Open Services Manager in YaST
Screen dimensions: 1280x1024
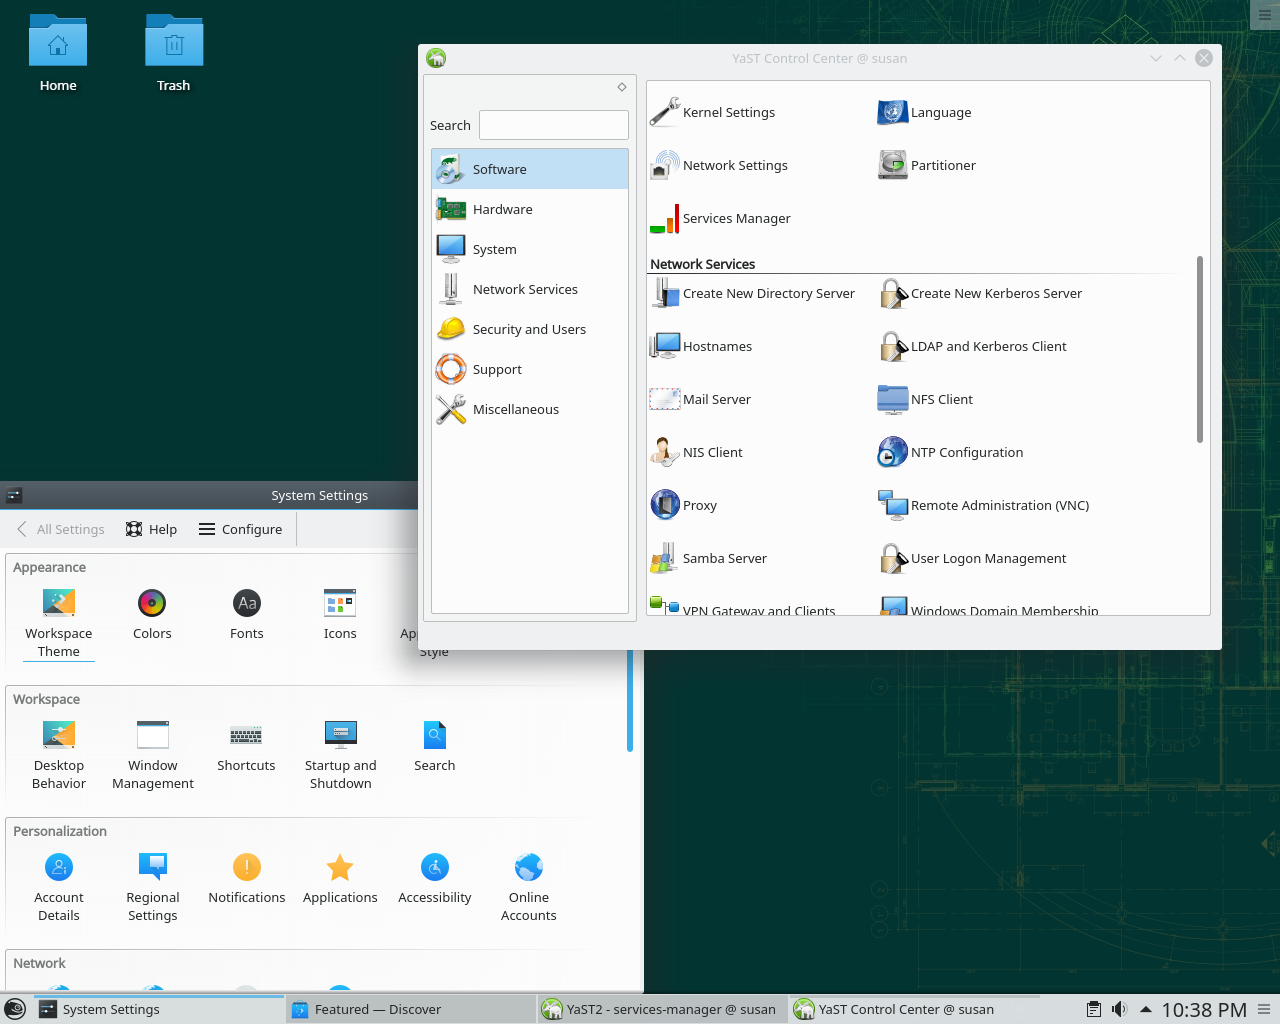coord(720,218)
